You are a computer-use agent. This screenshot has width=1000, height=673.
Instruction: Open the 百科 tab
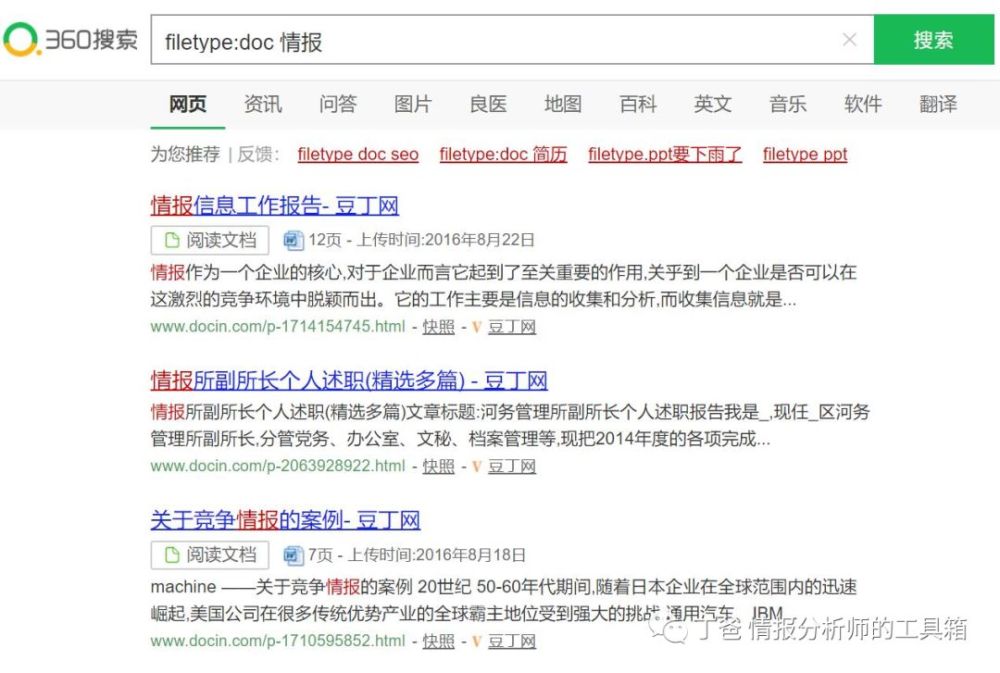point(638,104)
